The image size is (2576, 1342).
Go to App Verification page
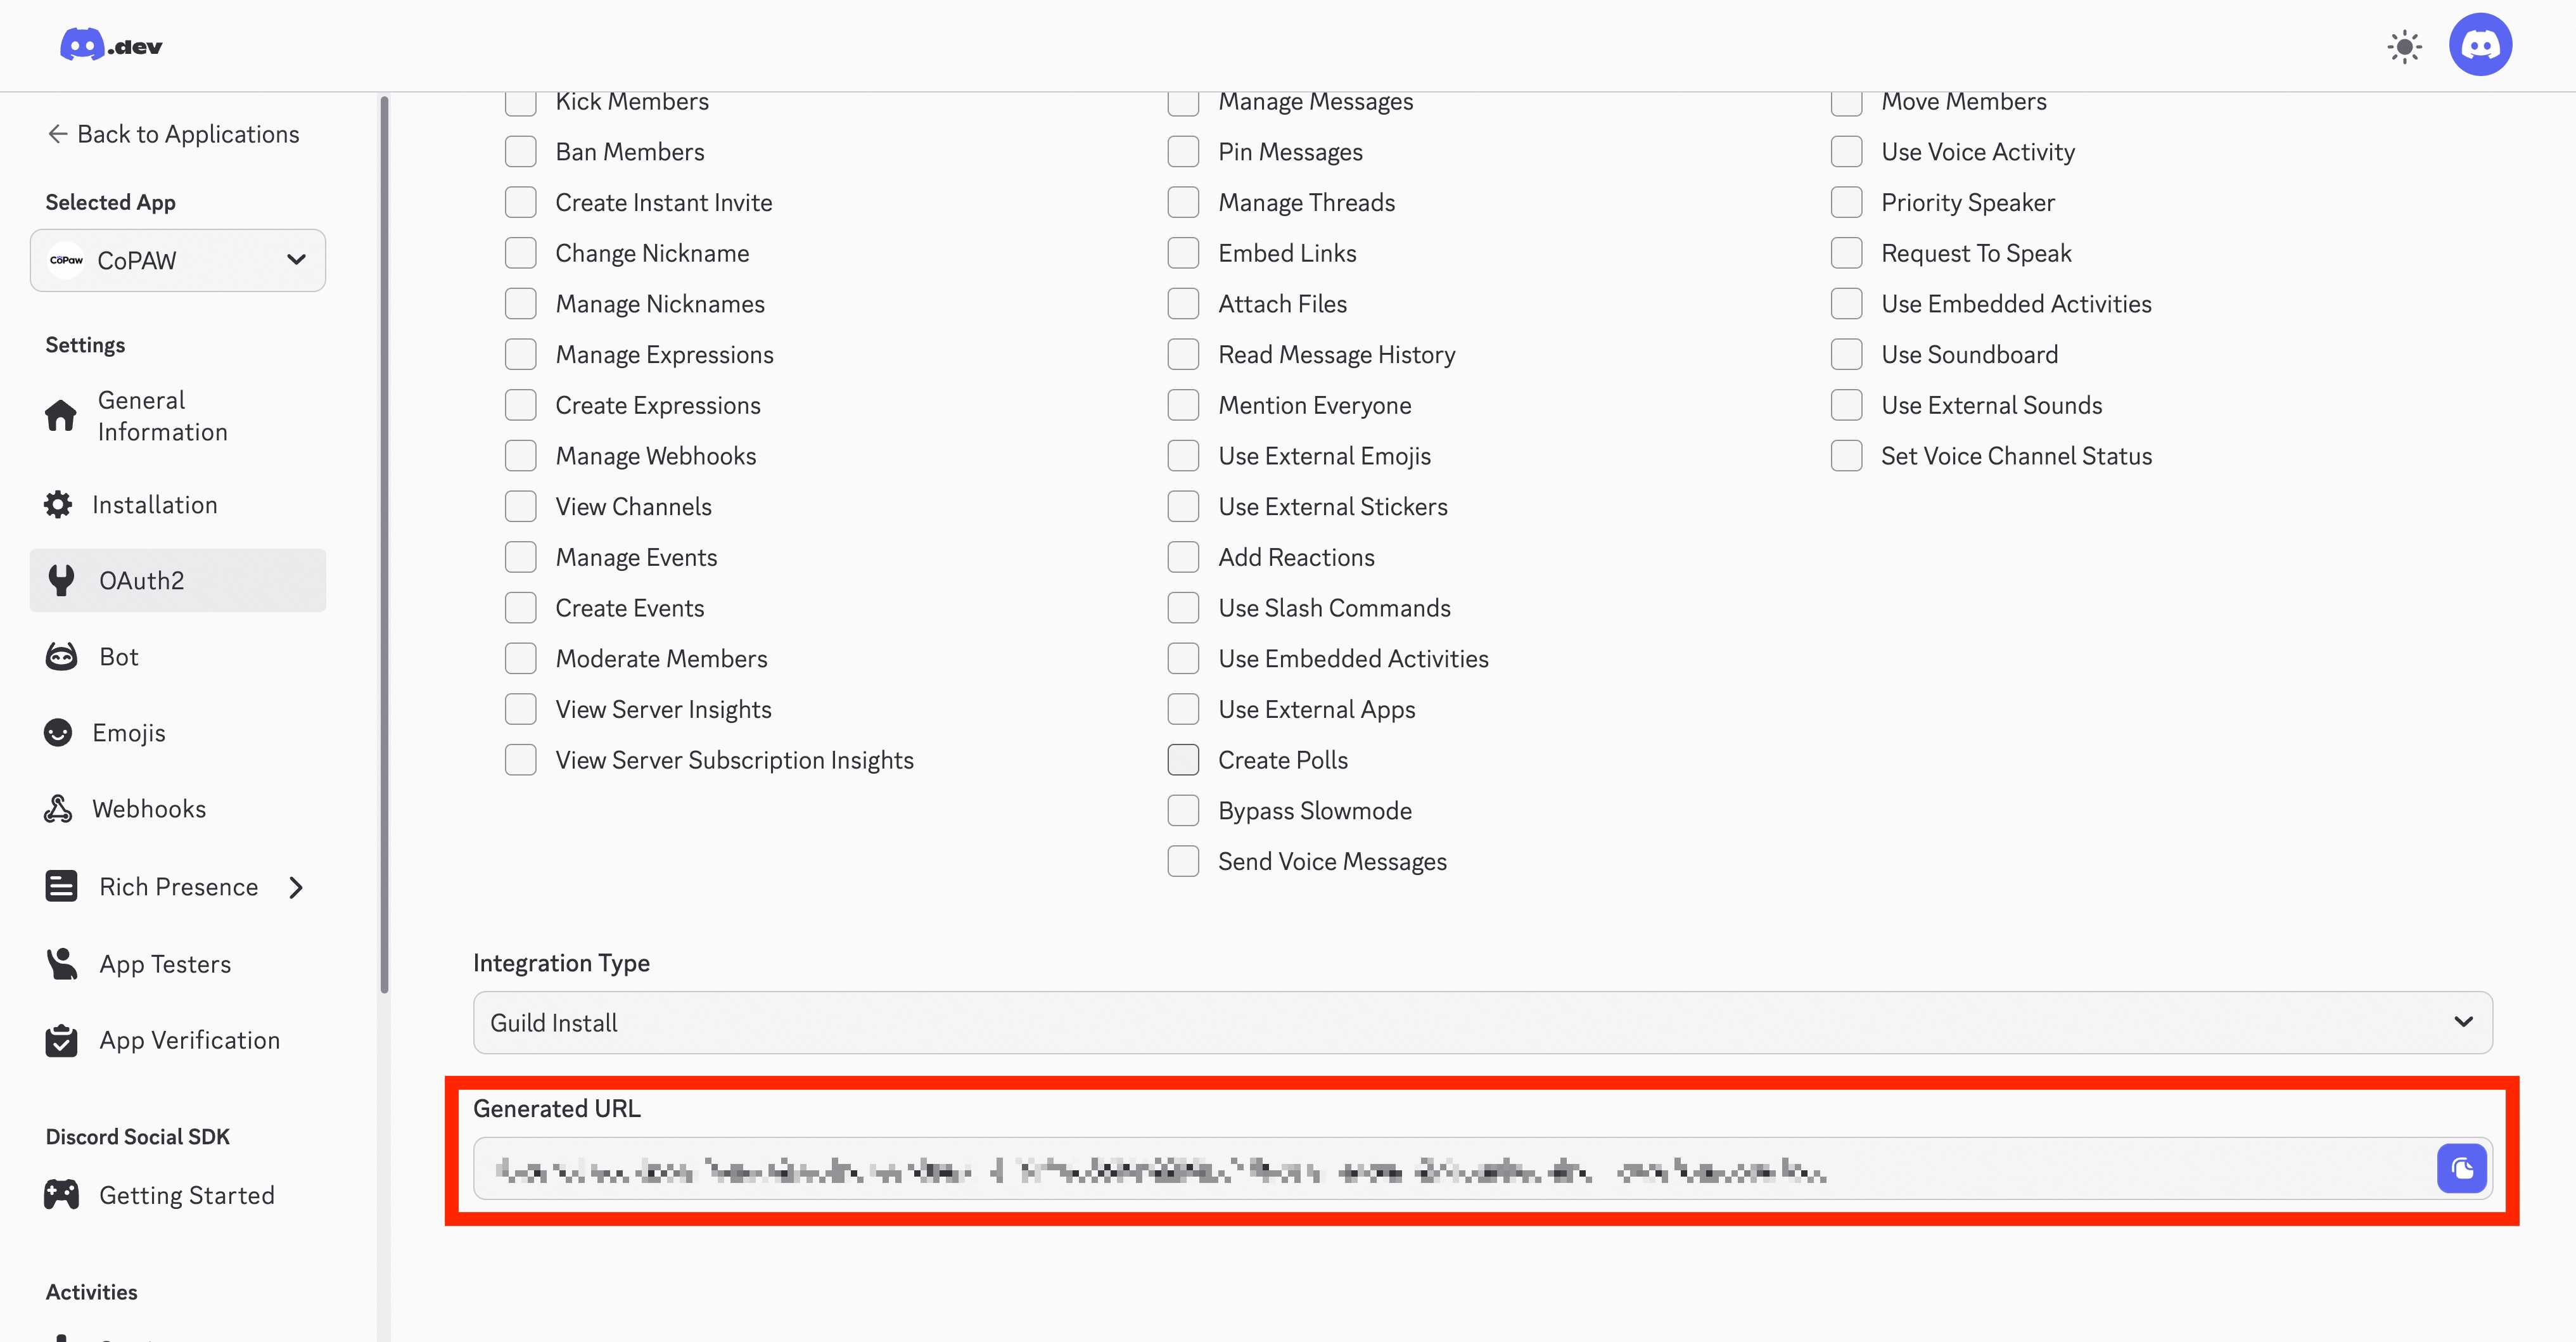pyautogui.click(x=188, y=1040)
